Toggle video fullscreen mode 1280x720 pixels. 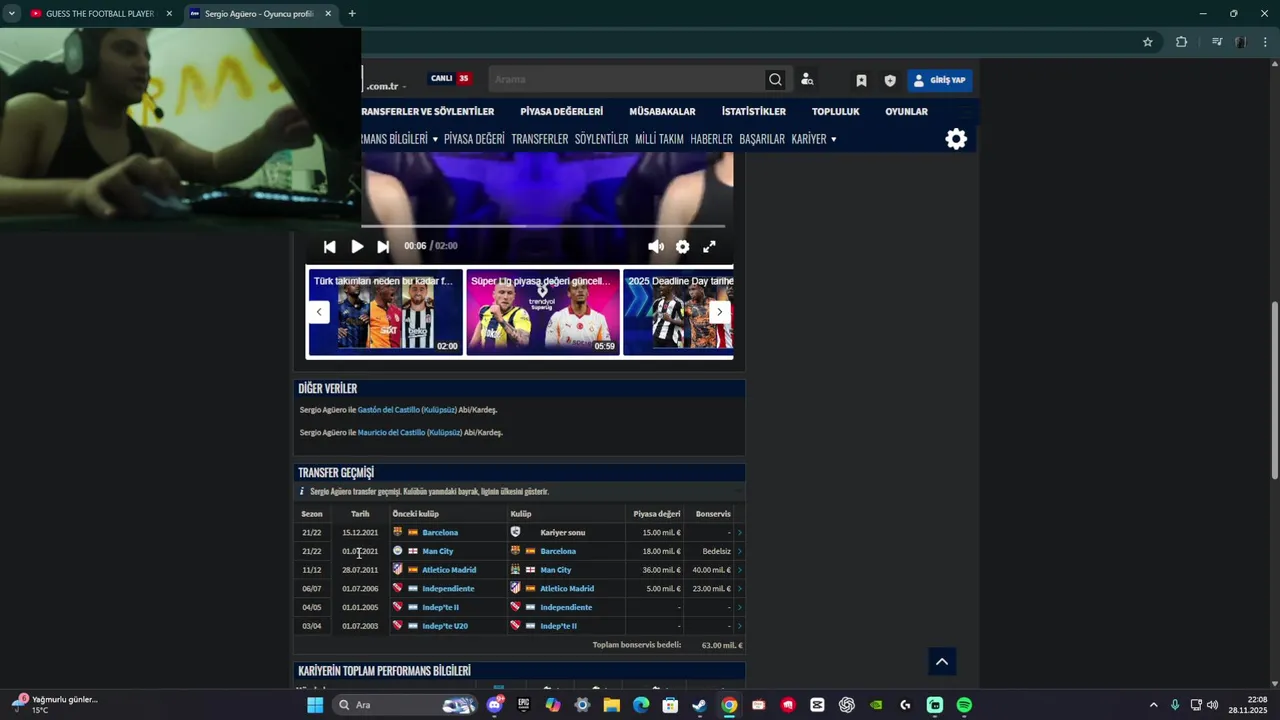pos(709,247)
